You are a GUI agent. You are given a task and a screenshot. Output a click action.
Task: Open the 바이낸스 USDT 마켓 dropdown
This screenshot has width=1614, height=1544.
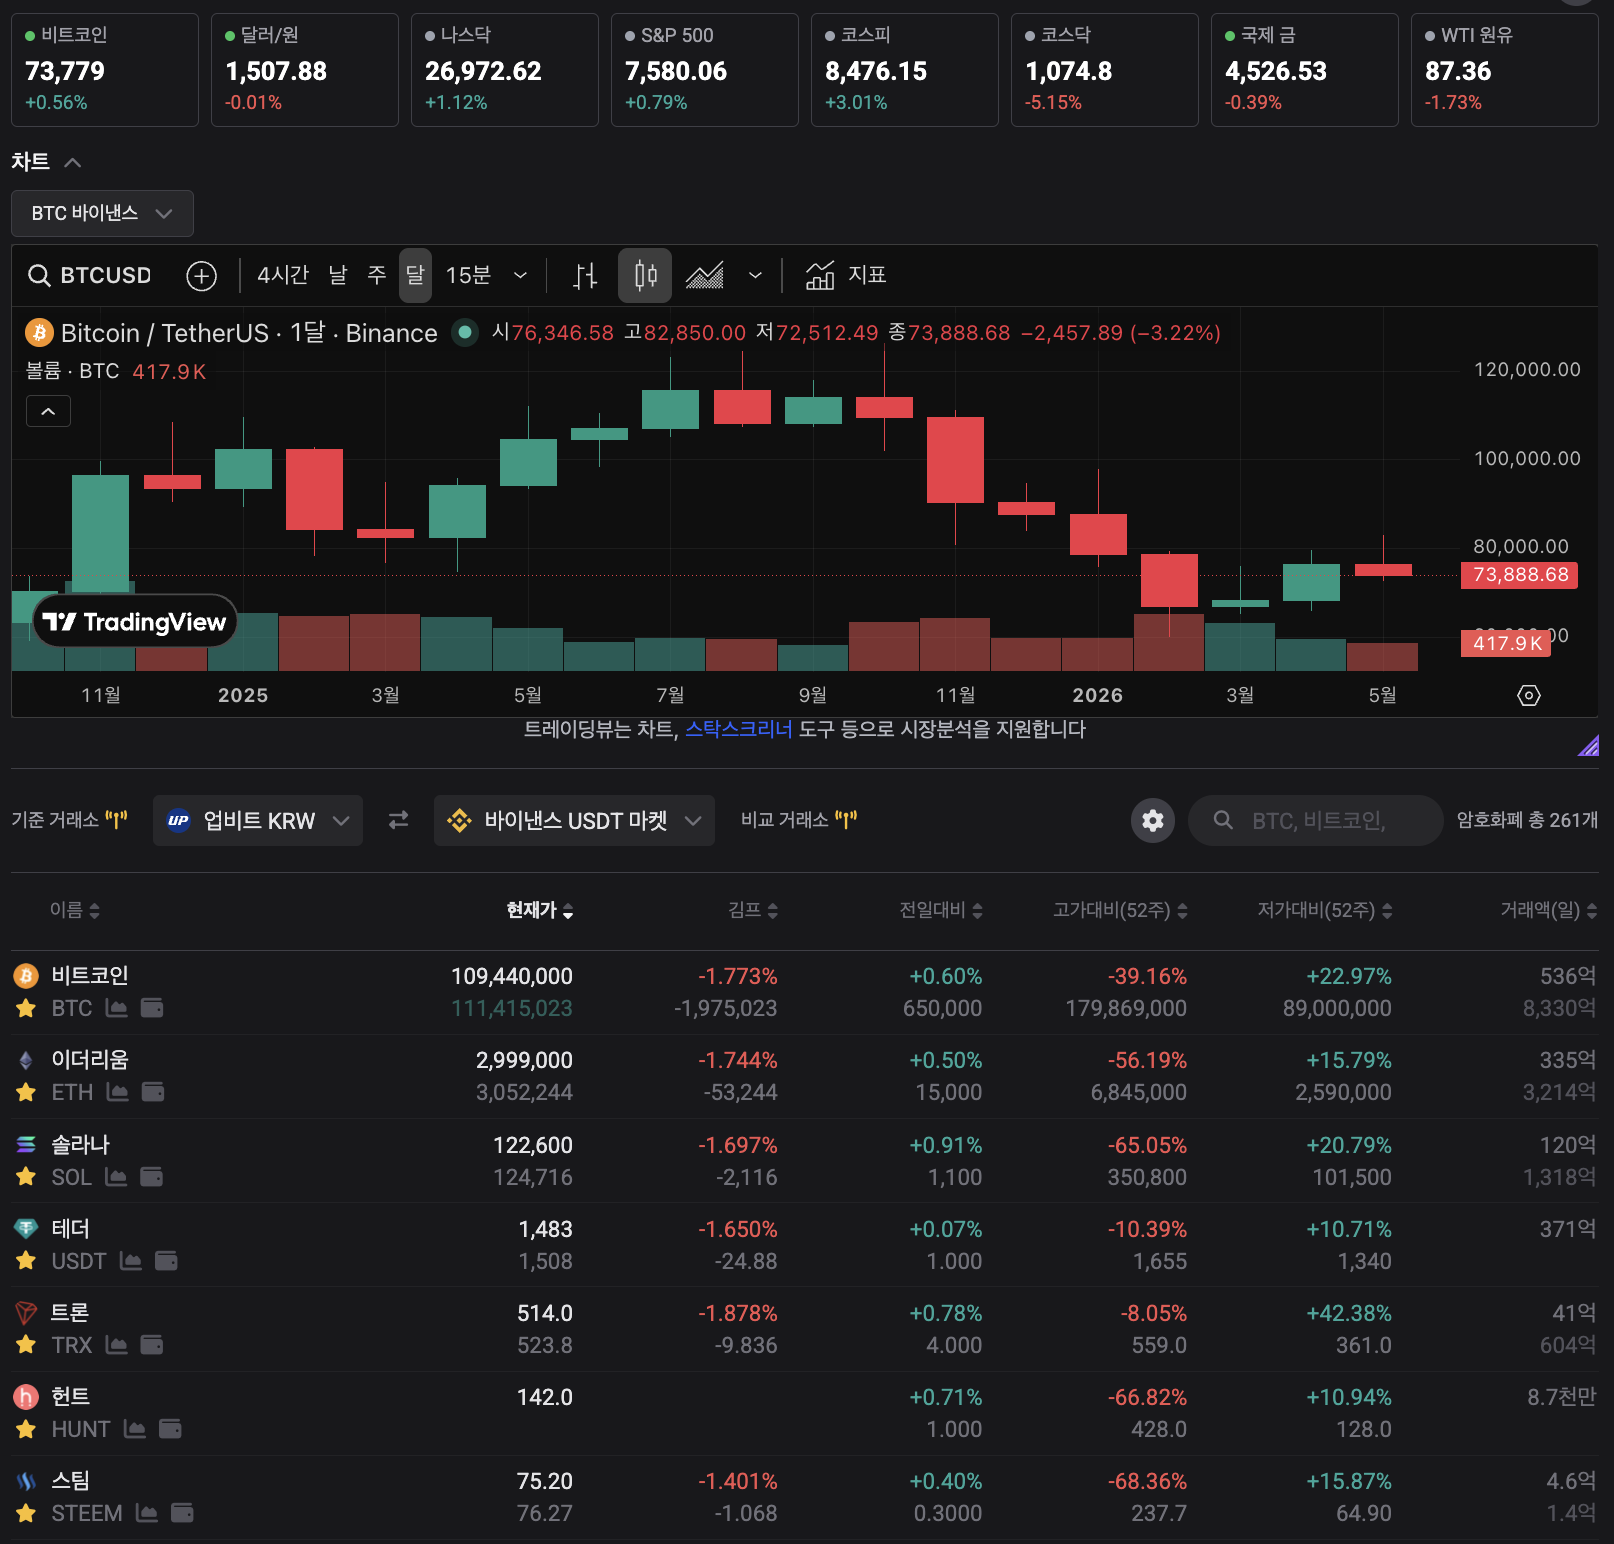574,820
